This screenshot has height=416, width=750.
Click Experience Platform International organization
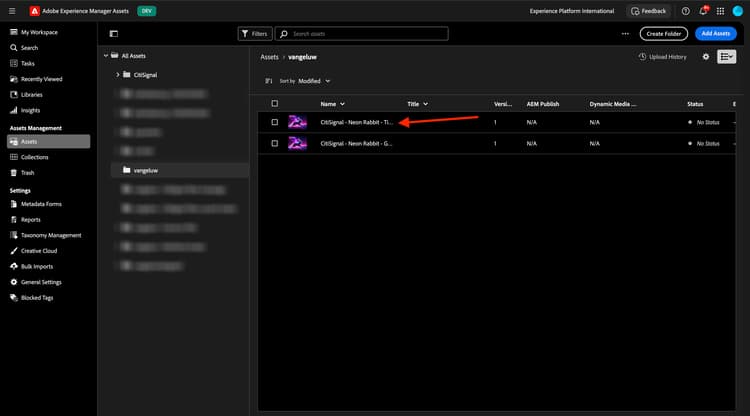coord(572,11)
